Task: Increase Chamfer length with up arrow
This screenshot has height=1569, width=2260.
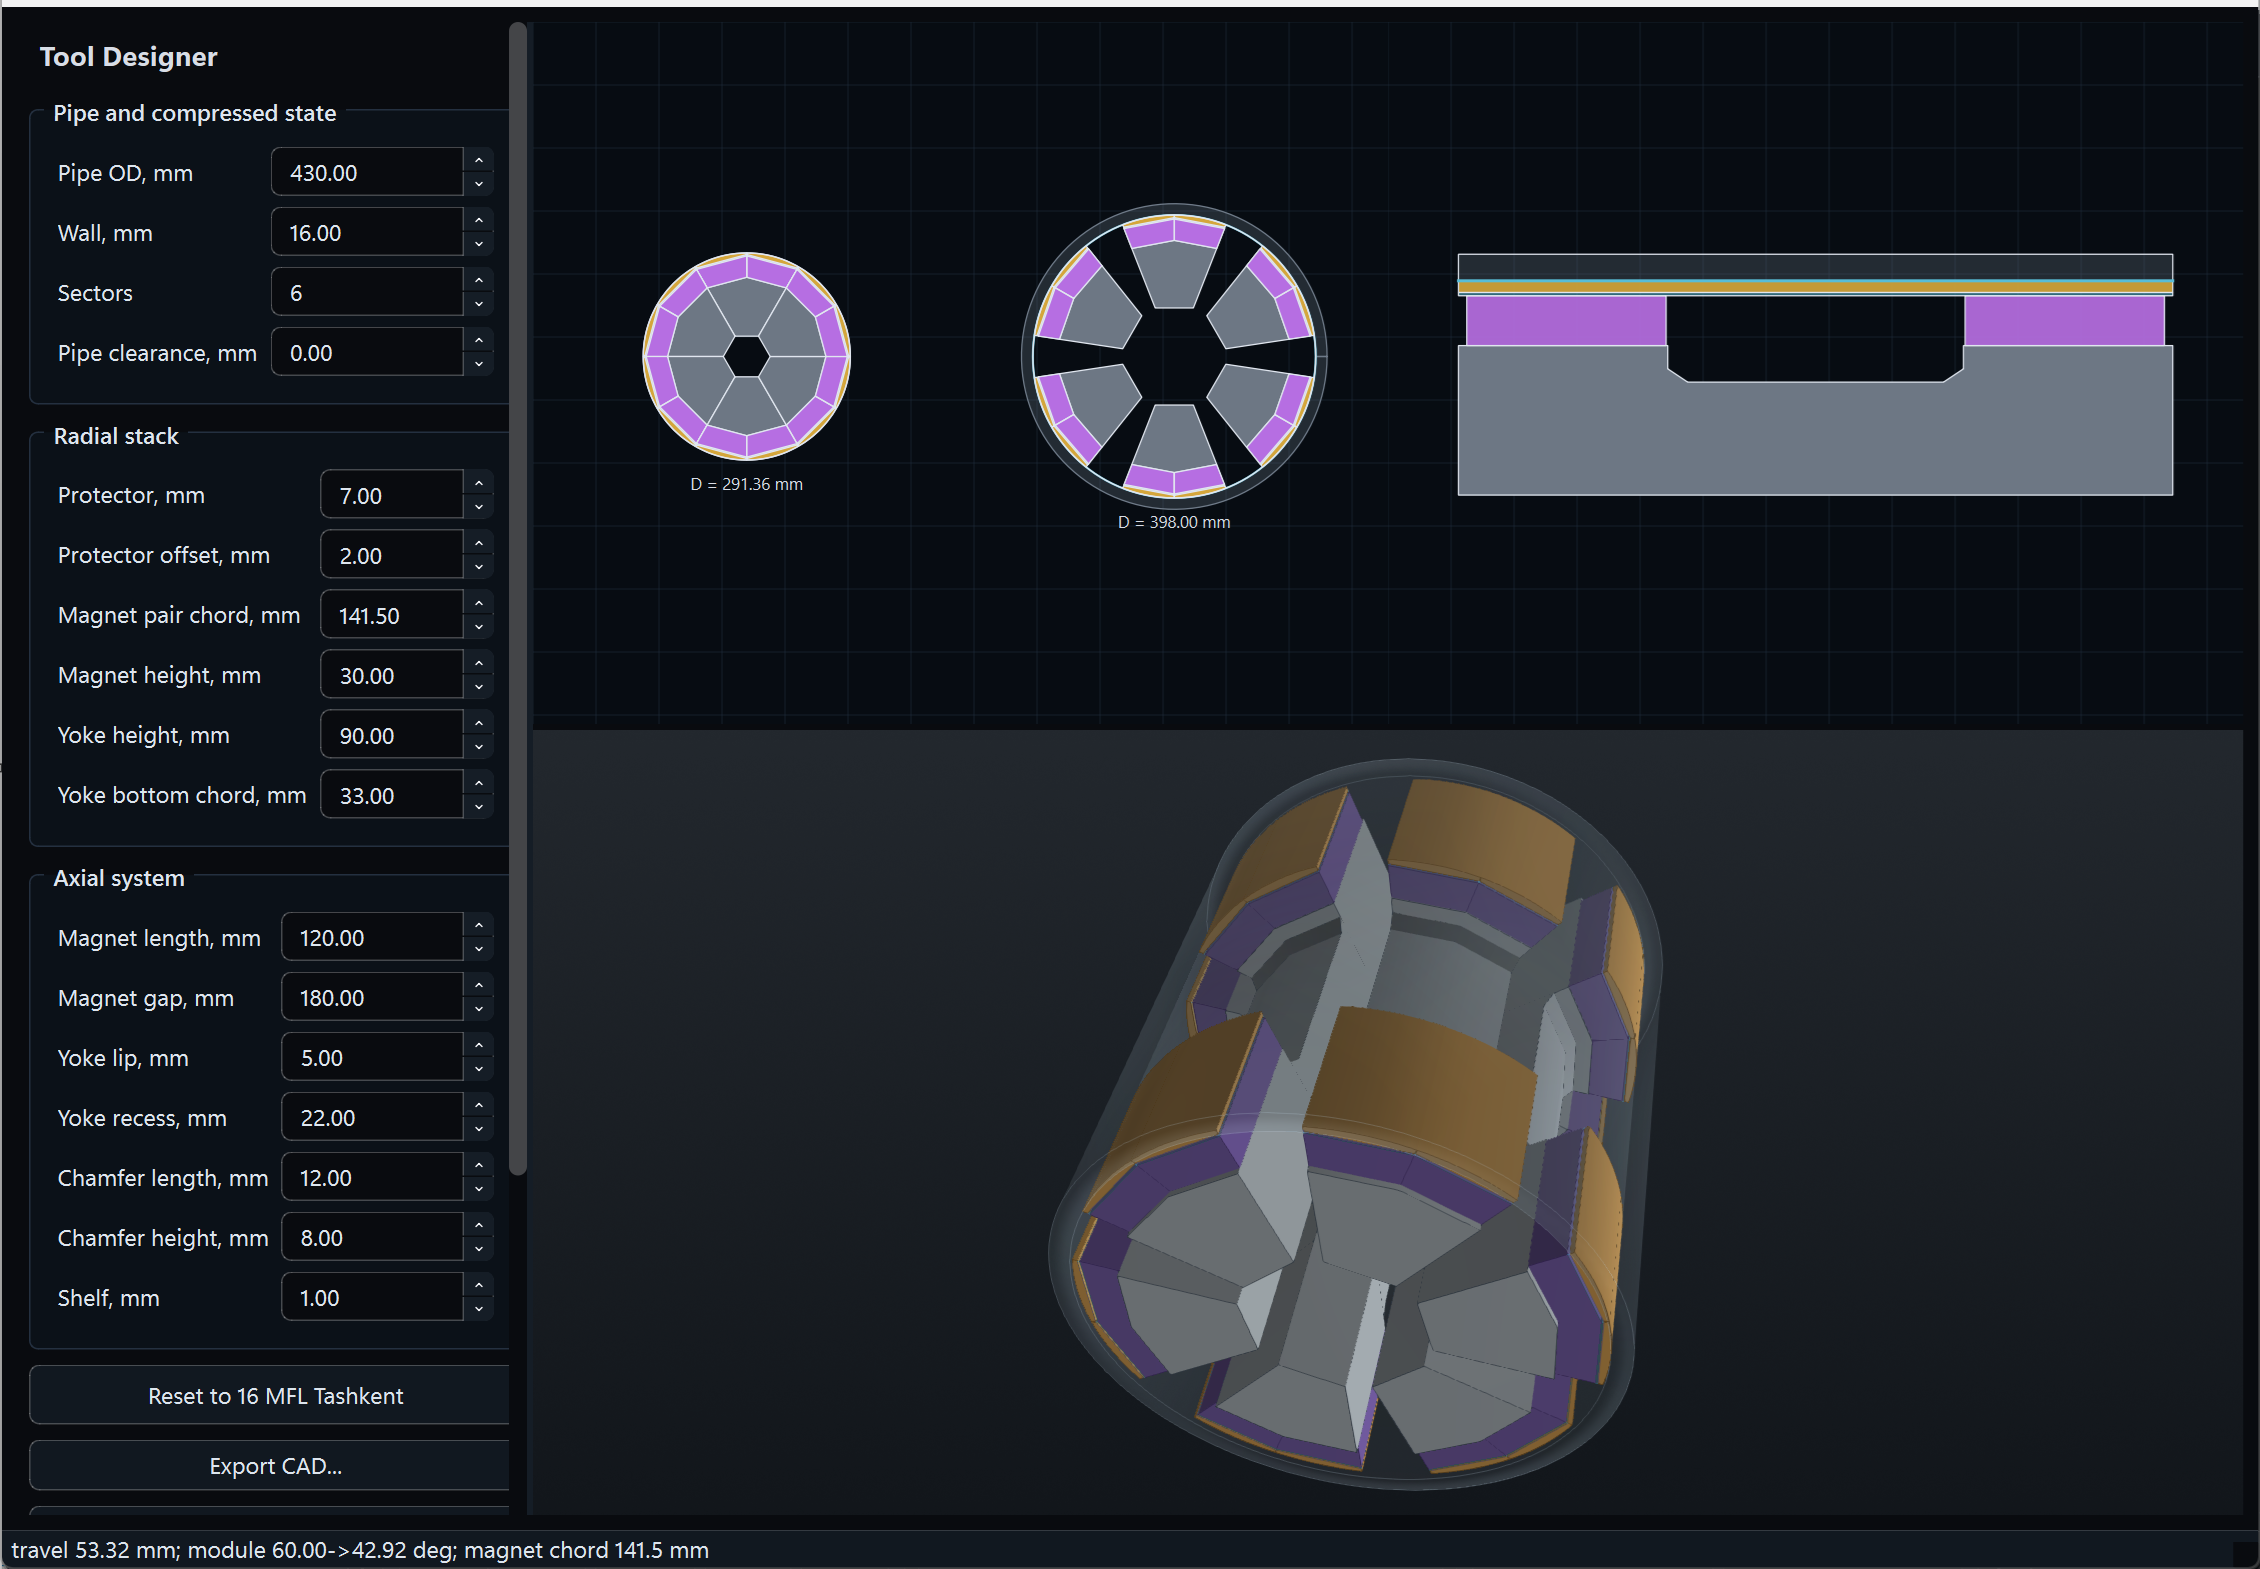Action: tap(479, 1165)
